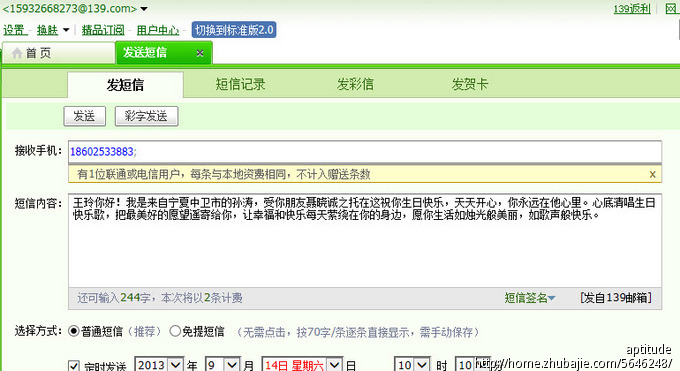This screenshot has height=371, width=680.
Task: Open the 精品订阅 link
Action: pos(103,30)
